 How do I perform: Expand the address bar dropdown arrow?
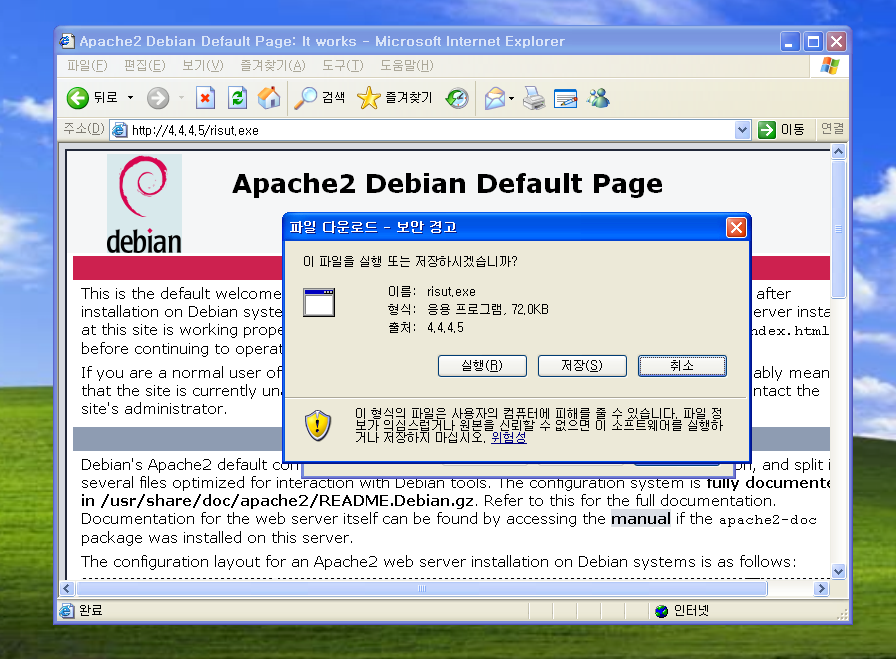tap(742, 130)
